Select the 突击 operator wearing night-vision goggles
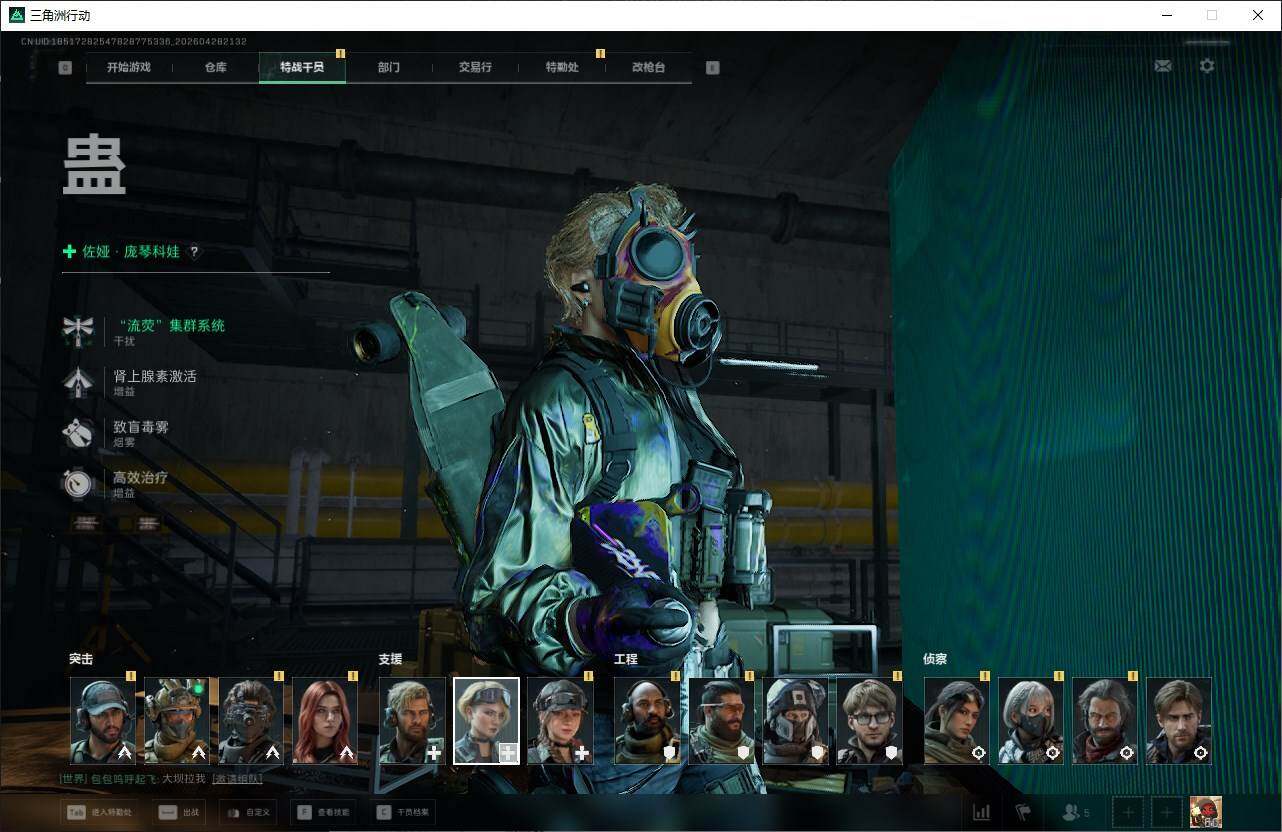The width and height of the screenshot is (1282, 832). coord(251,721)
